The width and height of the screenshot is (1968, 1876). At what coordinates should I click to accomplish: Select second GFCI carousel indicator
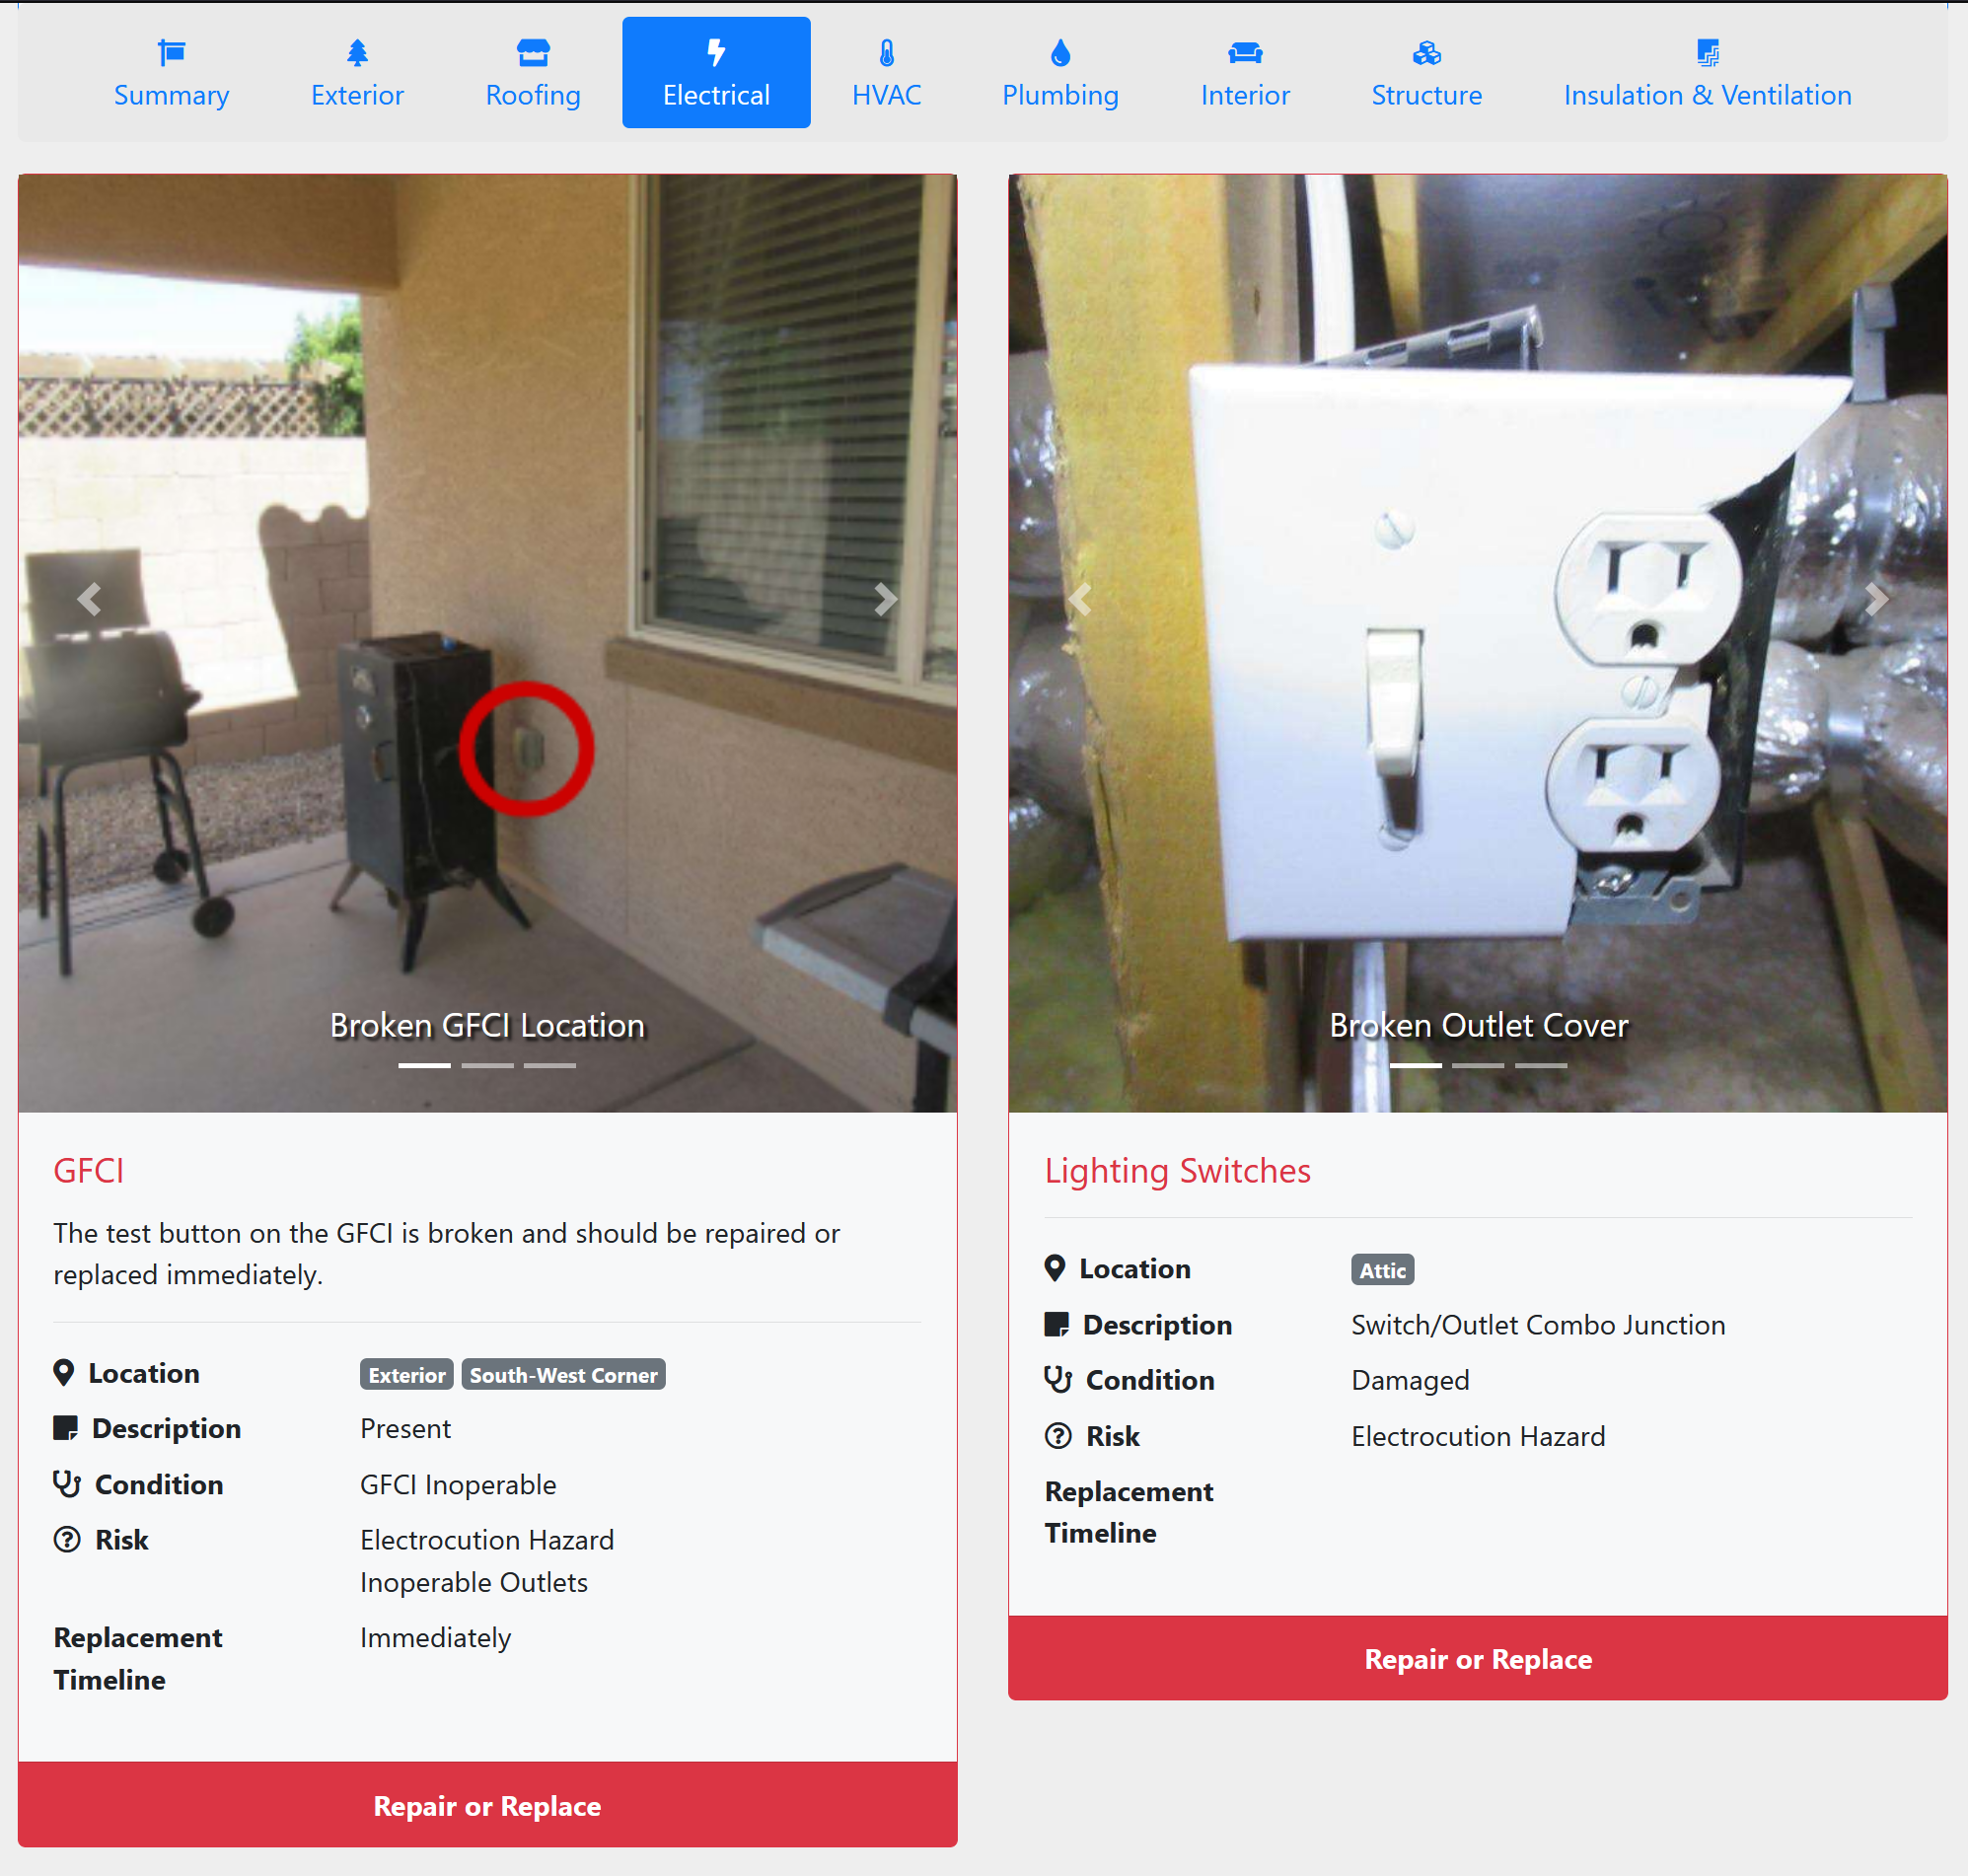point(487,1066)
